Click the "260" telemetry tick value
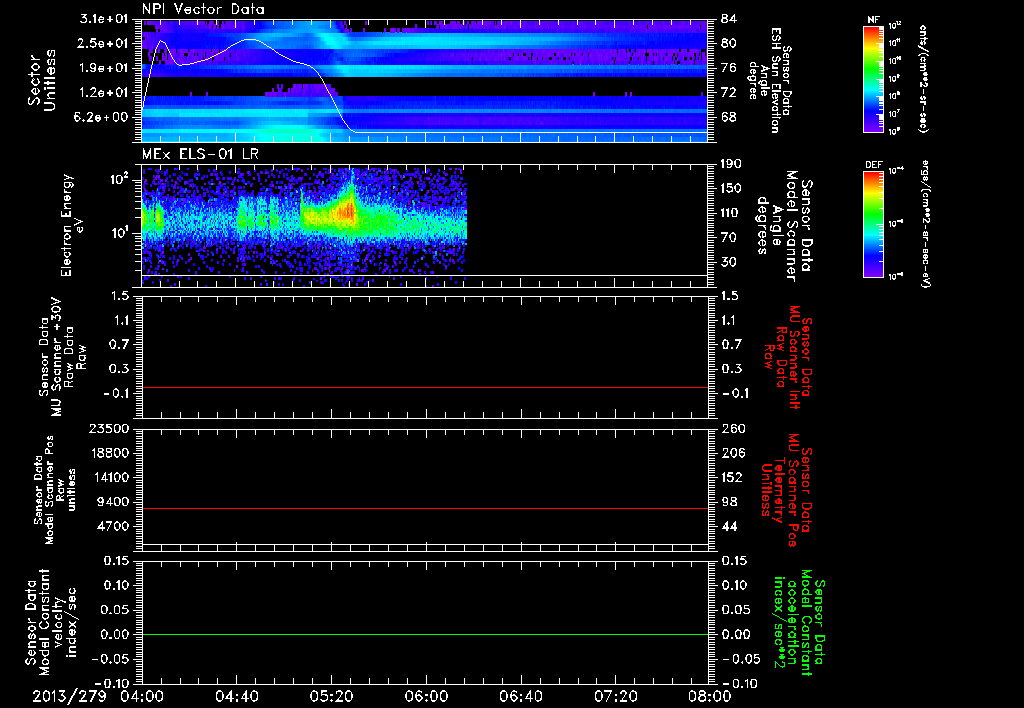The image size is (1024, 708). coord(731,428)
